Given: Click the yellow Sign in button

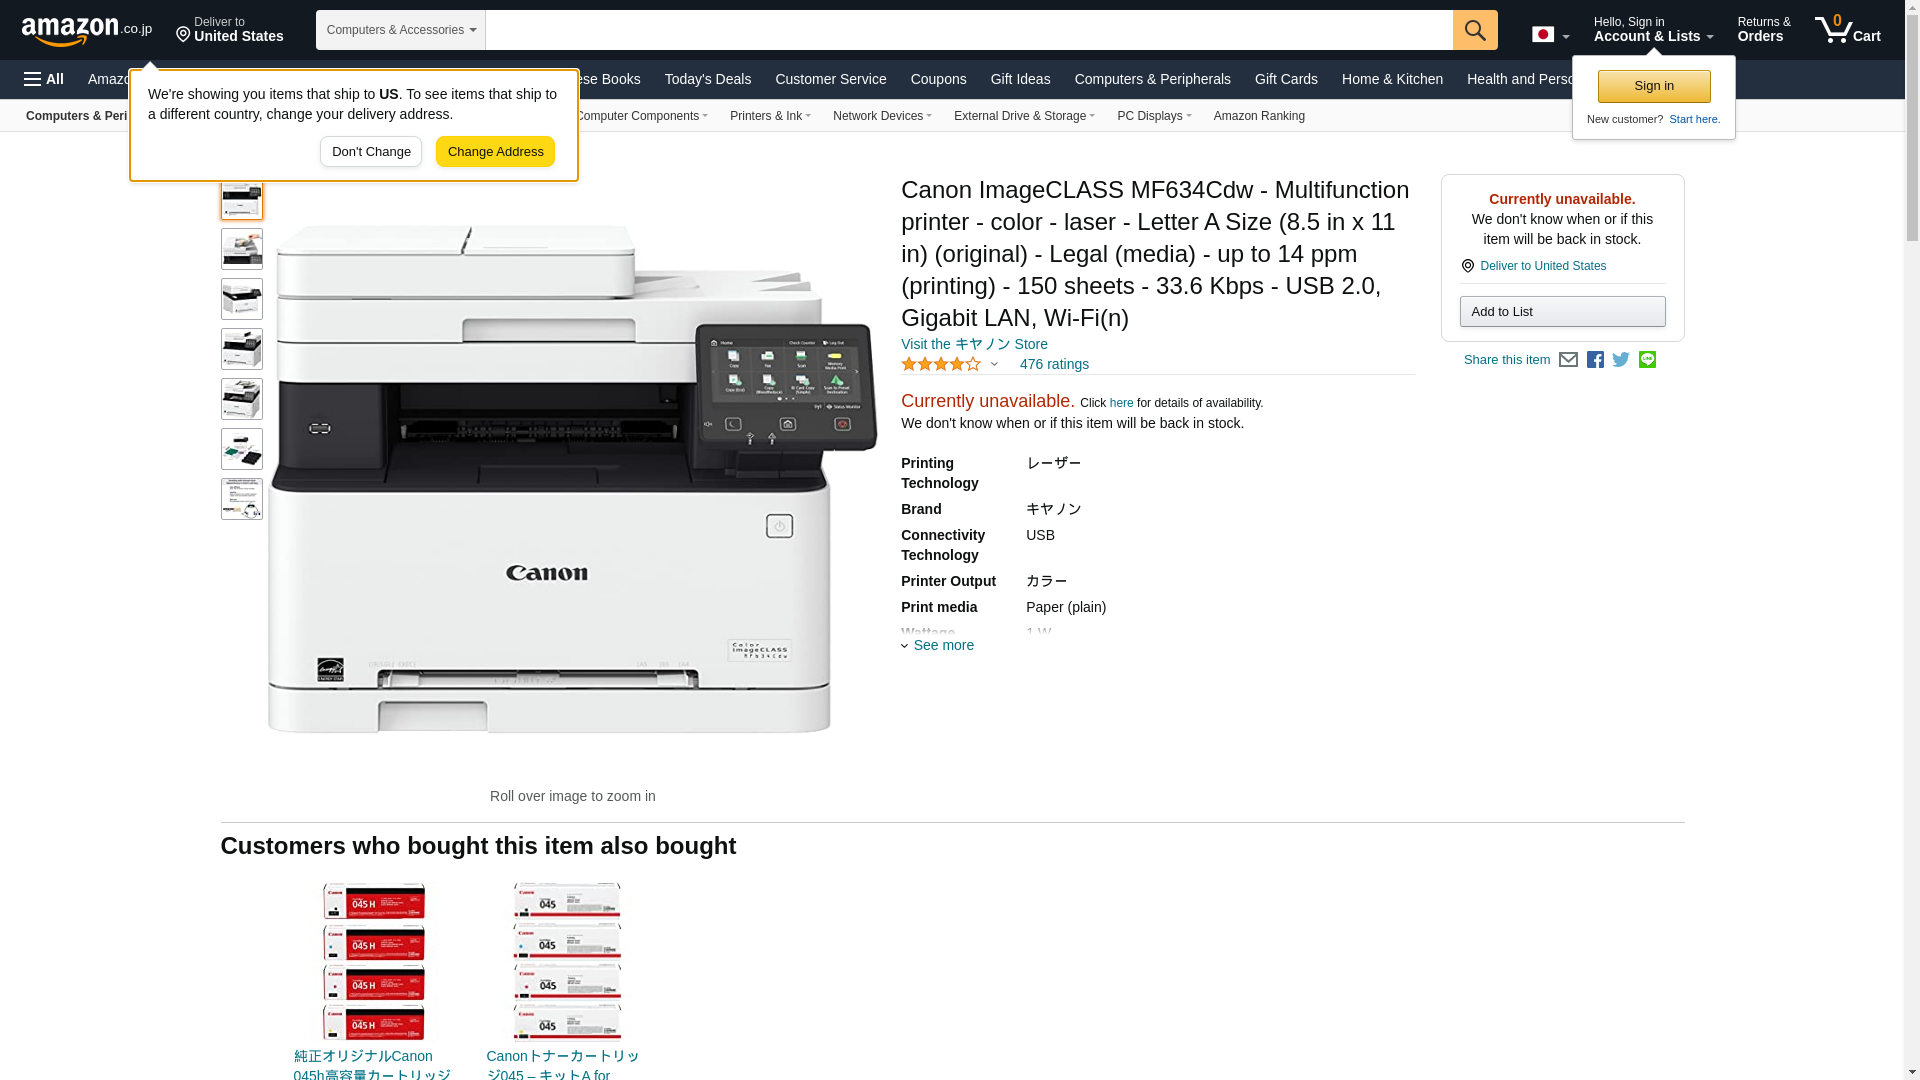Looking at the screenshot, I should click(1654, 86).
